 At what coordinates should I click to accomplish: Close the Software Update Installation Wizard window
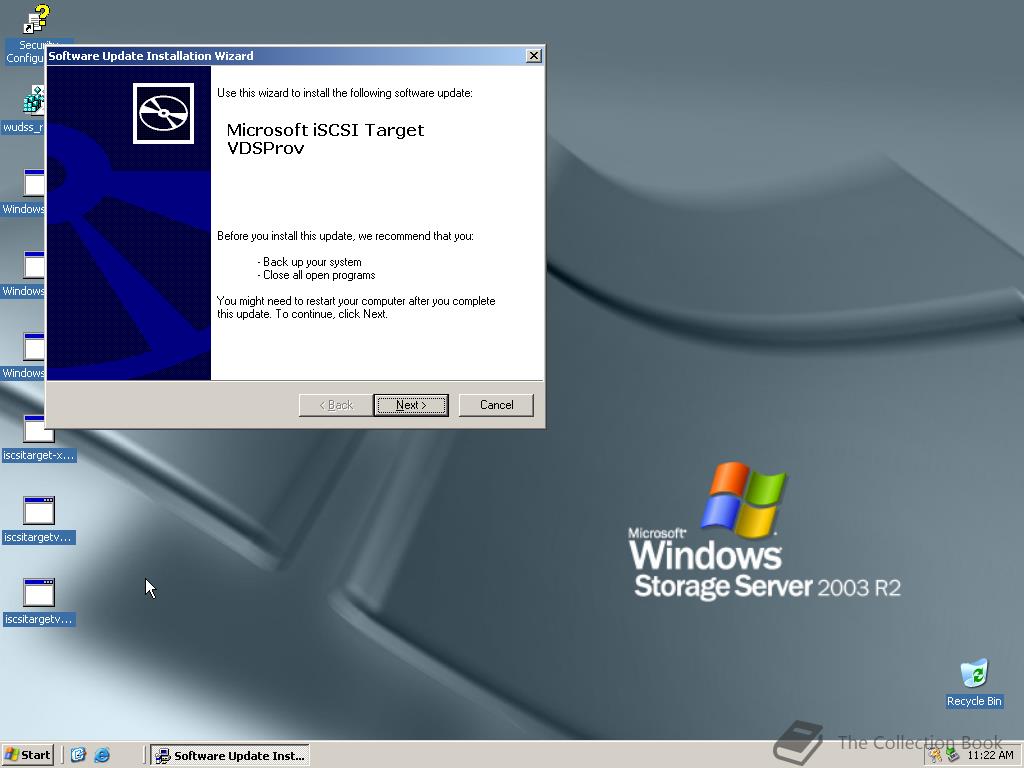point(534,56)
